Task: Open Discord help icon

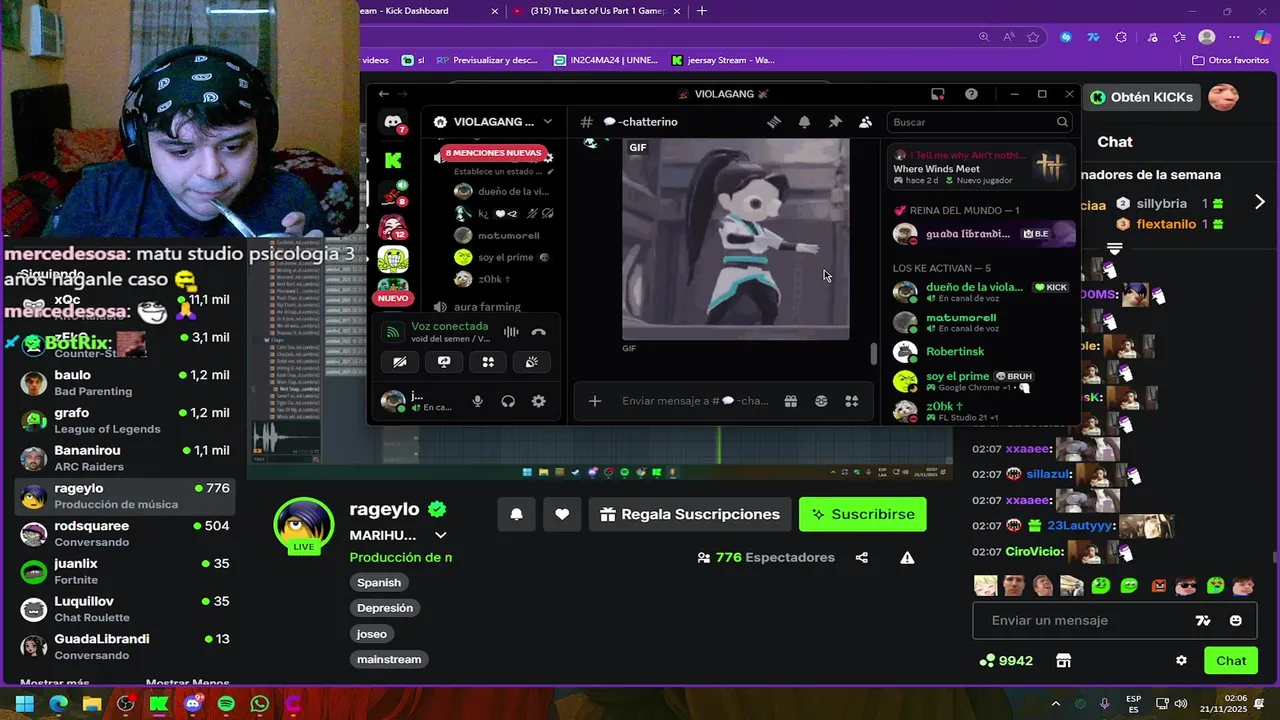Action: [x=971, y=94]
